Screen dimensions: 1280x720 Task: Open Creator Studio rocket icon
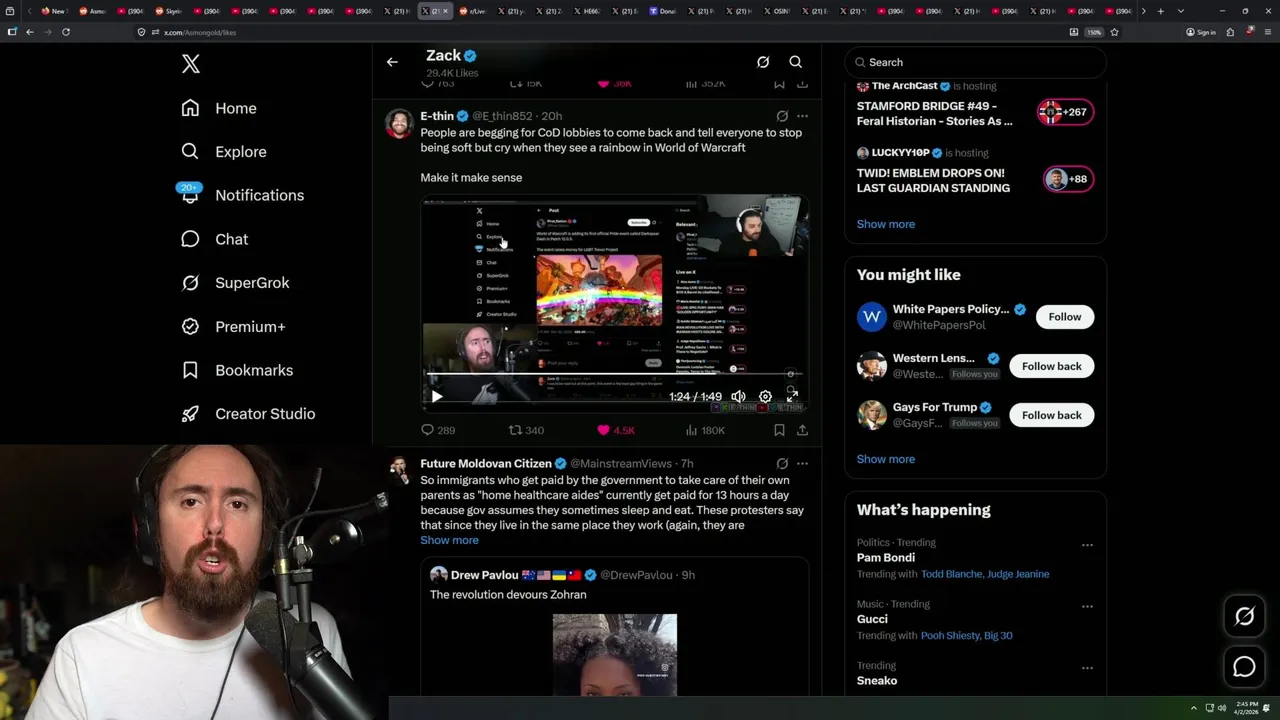[x=190, y=413]
